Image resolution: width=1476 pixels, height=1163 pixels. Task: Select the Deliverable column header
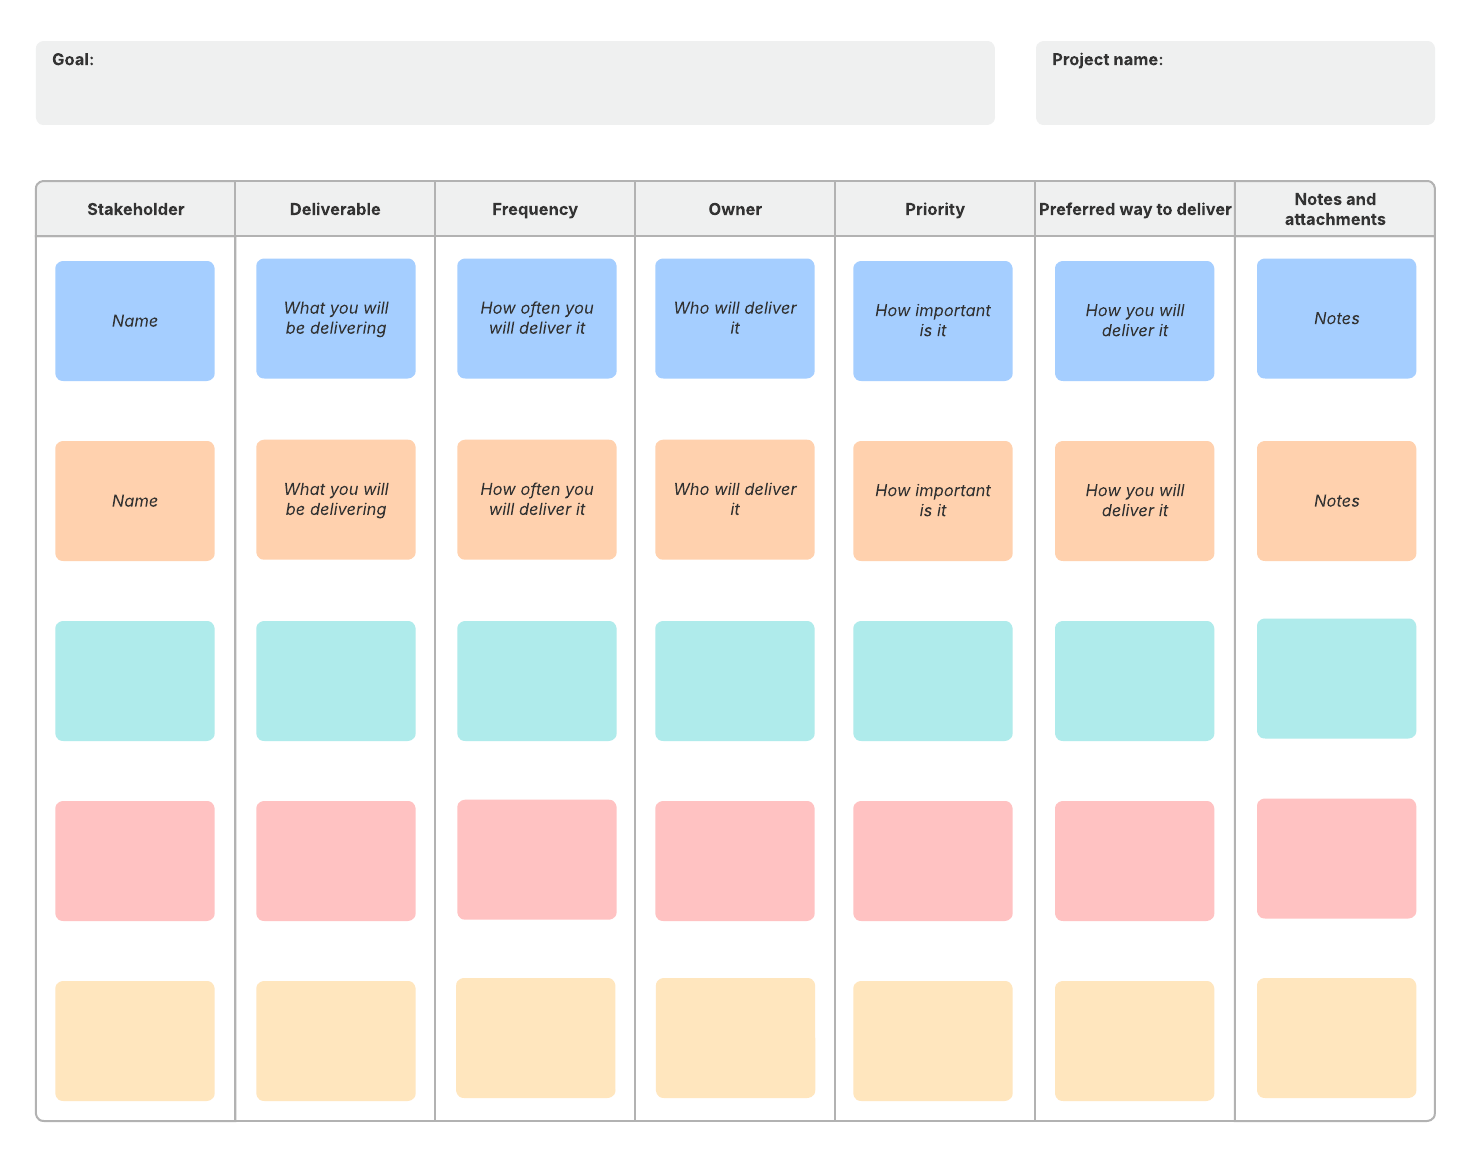(x=335, y=209)
